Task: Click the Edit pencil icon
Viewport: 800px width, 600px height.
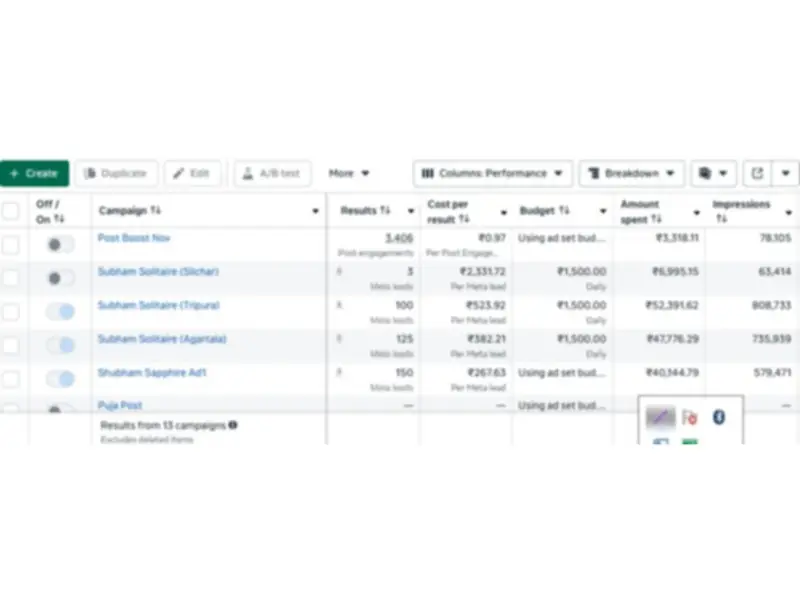Action: click(176, 172)
